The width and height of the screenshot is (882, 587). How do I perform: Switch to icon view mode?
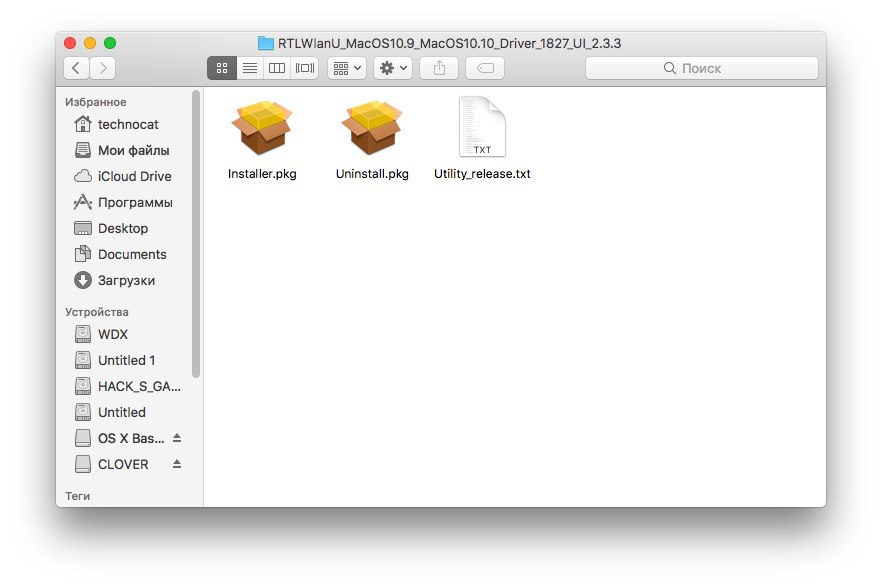pyautogui.click(x=222, y=68)
